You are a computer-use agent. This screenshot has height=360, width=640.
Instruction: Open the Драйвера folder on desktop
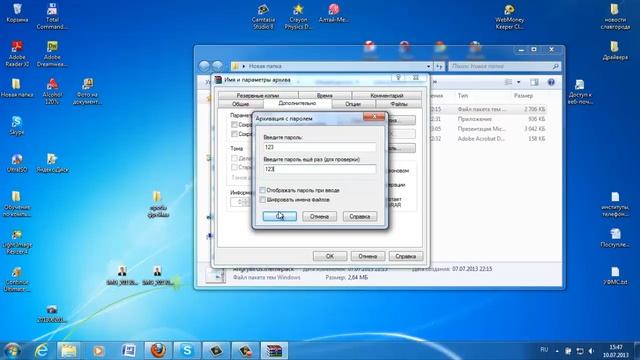coord(615,50)
